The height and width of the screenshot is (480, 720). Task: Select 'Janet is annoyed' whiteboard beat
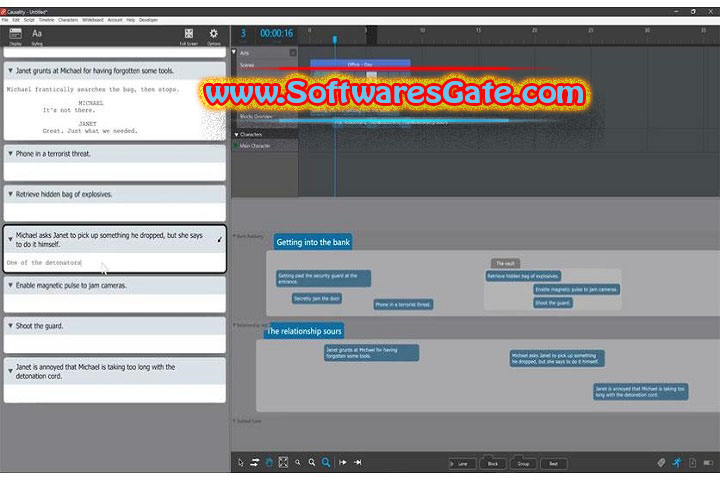click(641, 391)
